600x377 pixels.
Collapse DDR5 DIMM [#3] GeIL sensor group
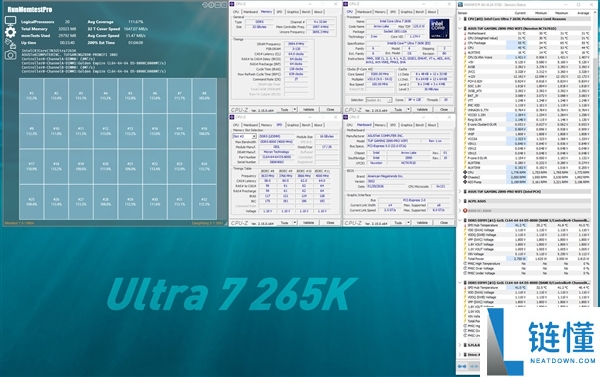(460, 282)
